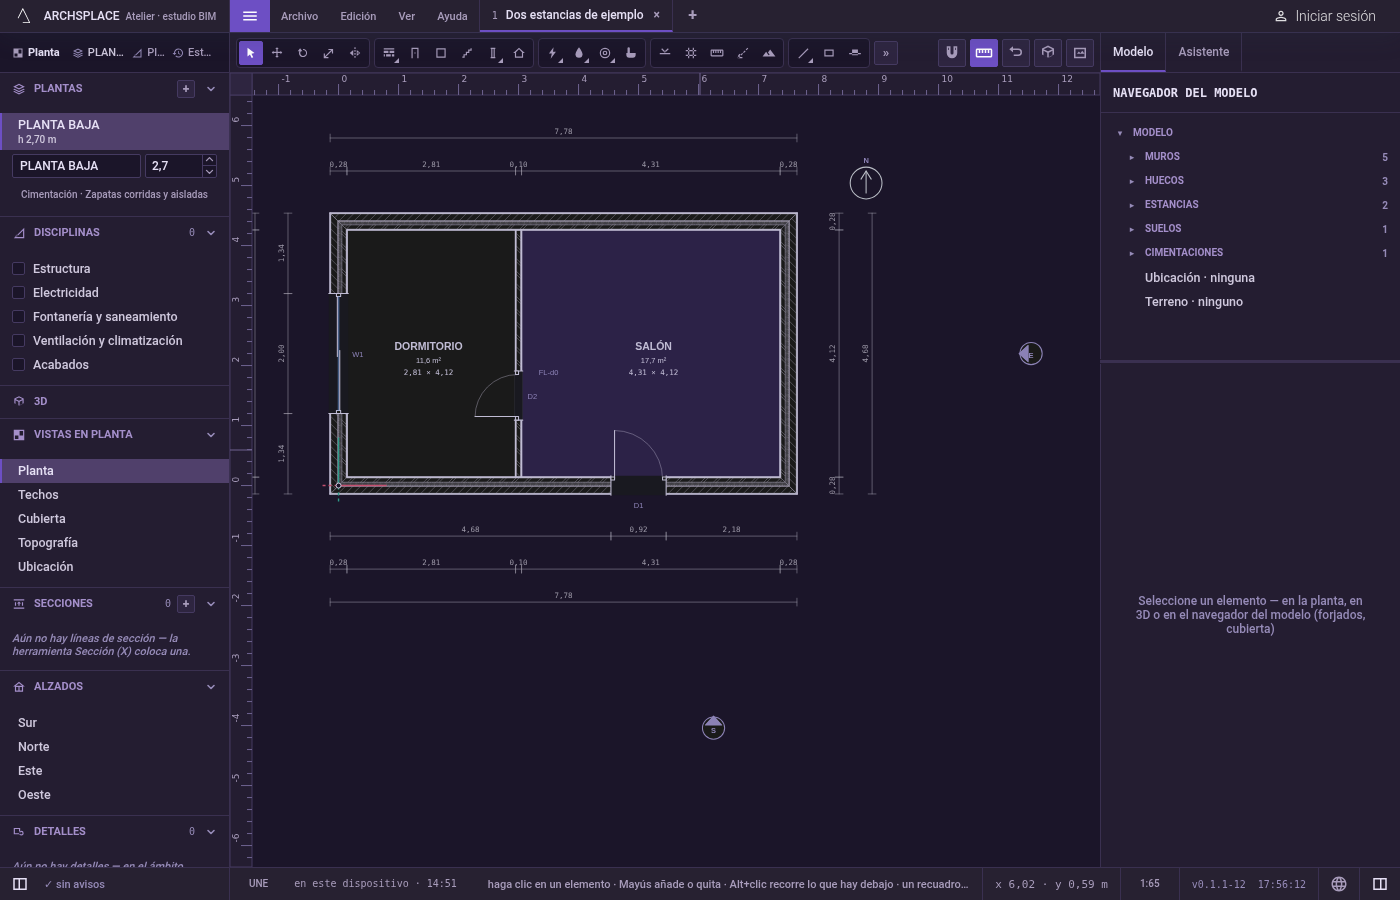Select the stair tool icon

click(x=467, y=53)
